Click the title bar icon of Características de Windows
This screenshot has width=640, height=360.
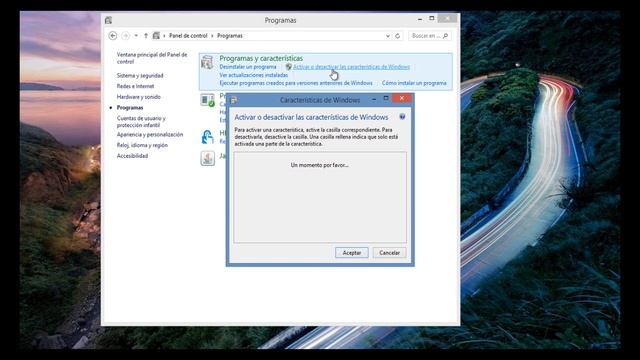234,100
